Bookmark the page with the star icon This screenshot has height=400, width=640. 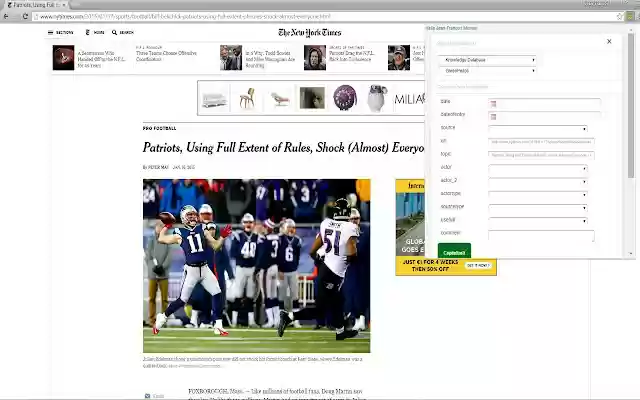pyautogui.click(x=620, y=16)
